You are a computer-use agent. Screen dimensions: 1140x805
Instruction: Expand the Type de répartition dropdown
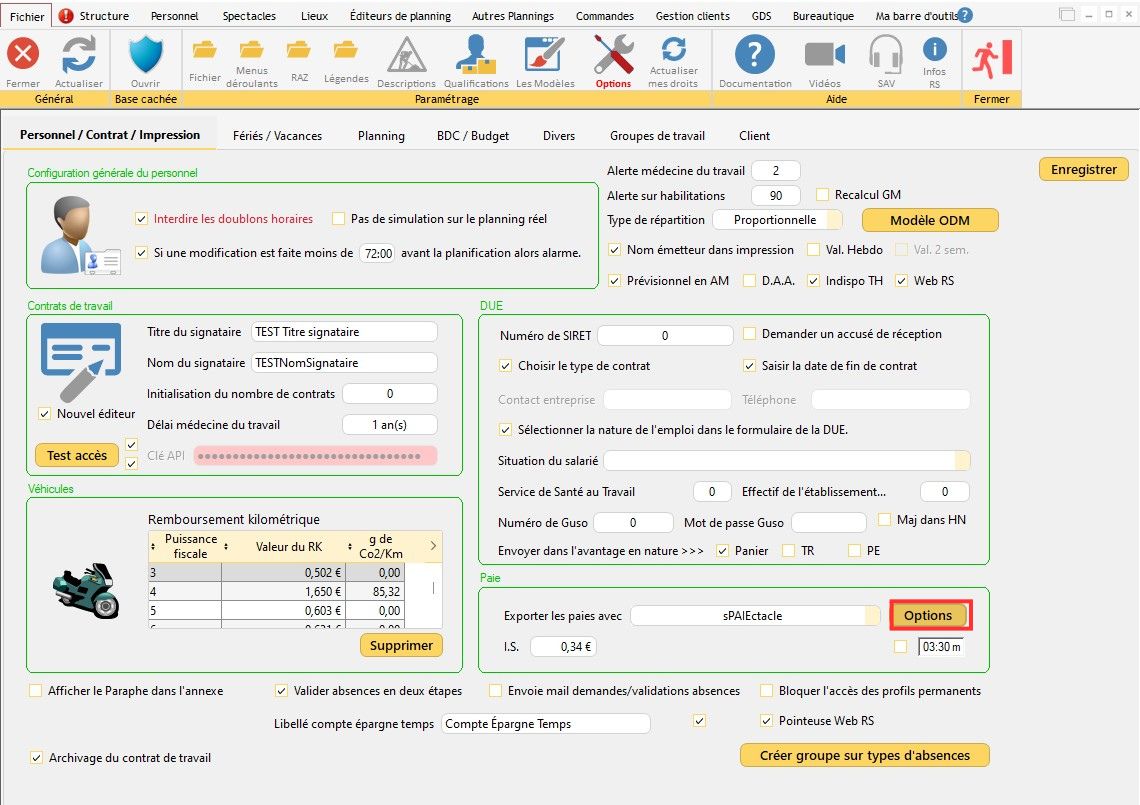point(833,220)
